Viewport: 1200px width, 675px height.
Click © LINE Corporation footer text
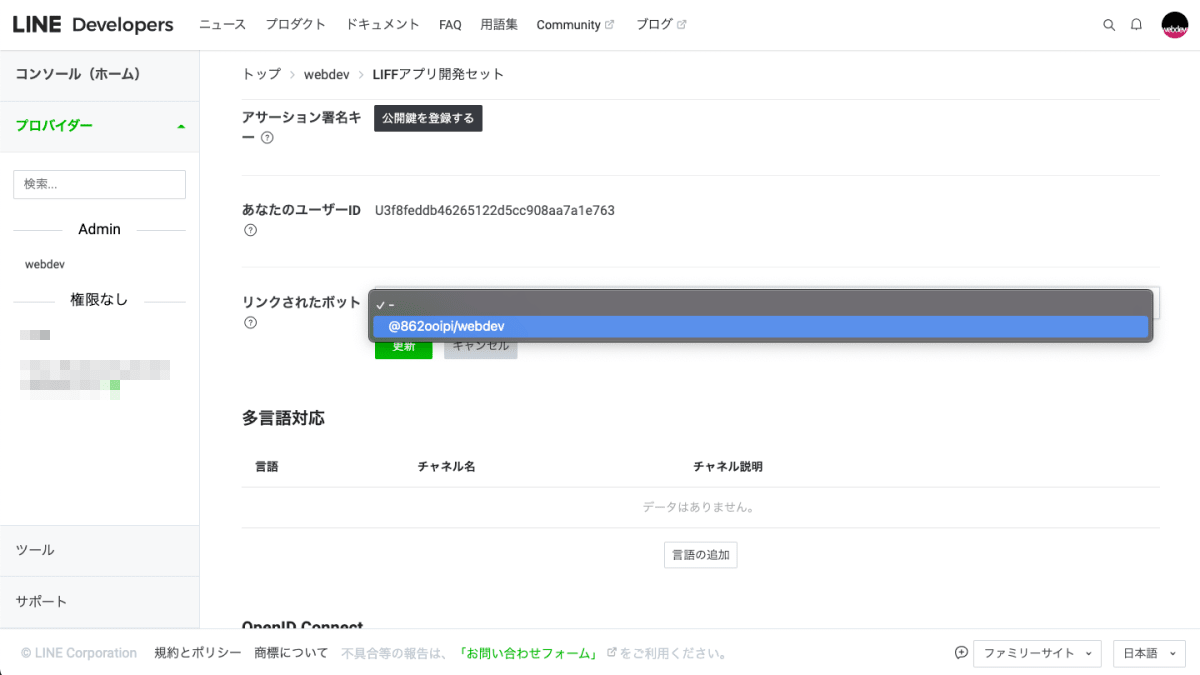(x=79, y=653)
